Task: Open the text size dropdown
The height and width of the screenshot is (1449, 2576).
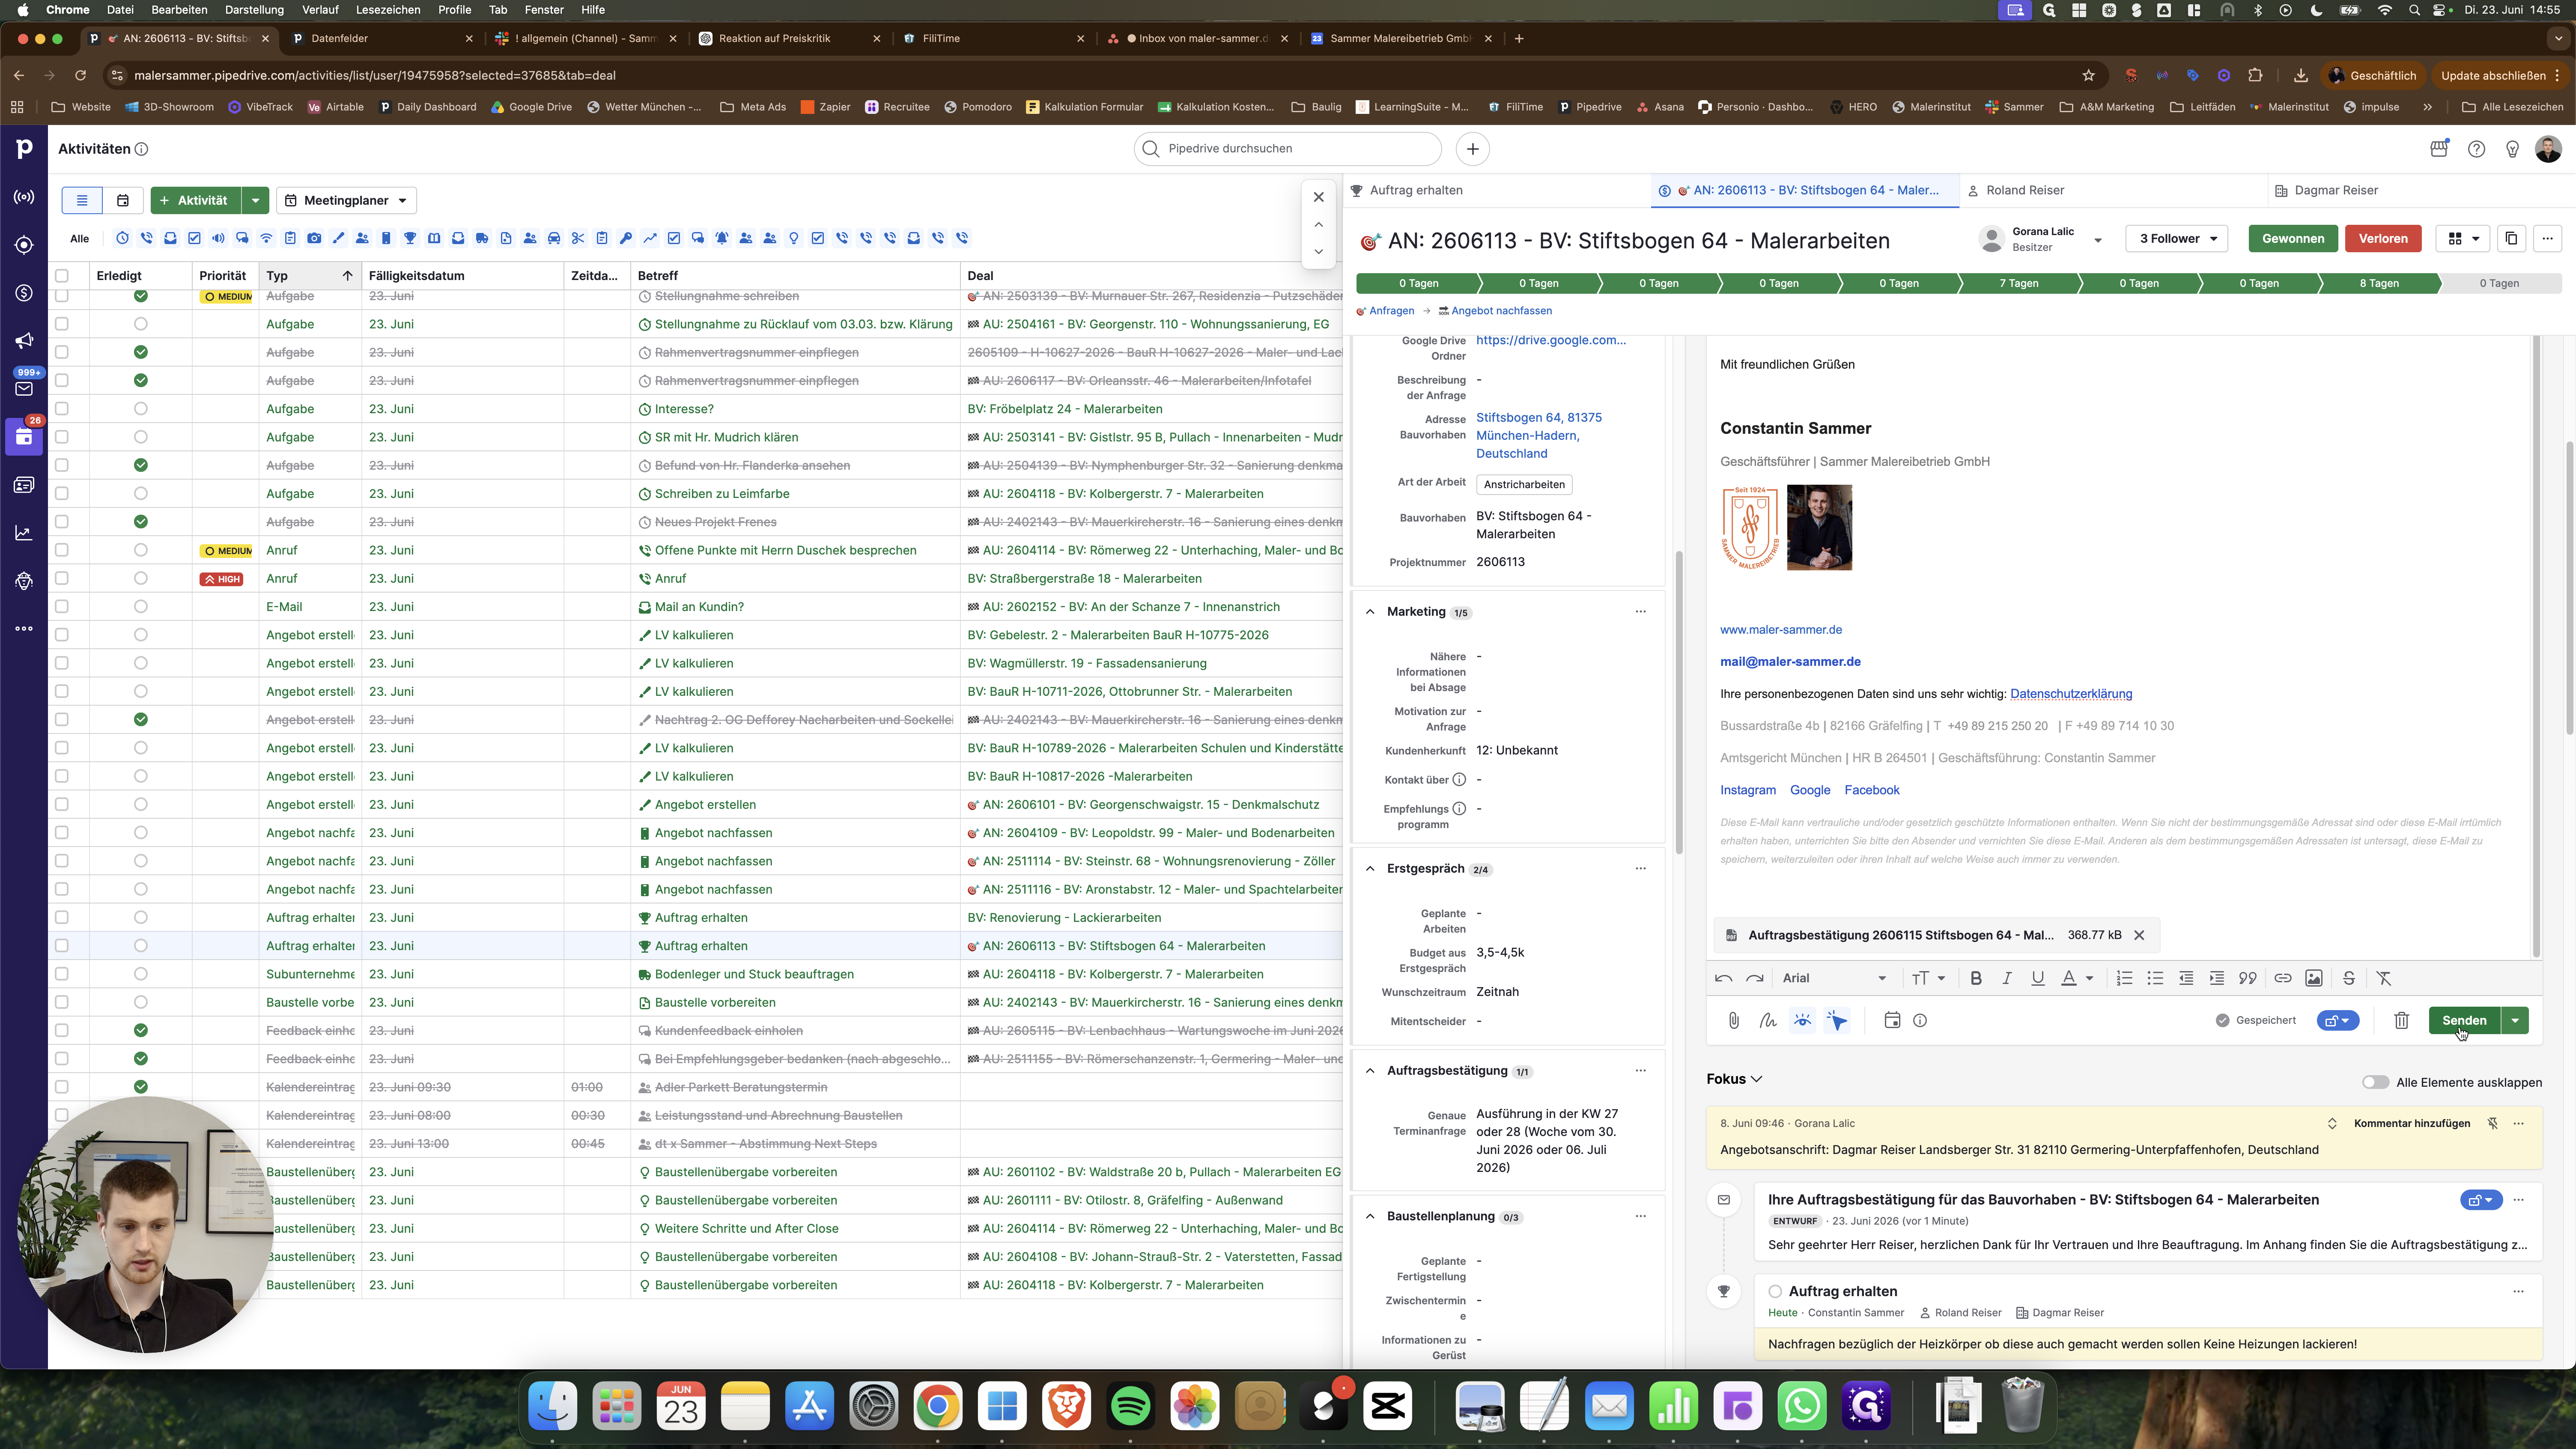Action: click(1928, 978)
